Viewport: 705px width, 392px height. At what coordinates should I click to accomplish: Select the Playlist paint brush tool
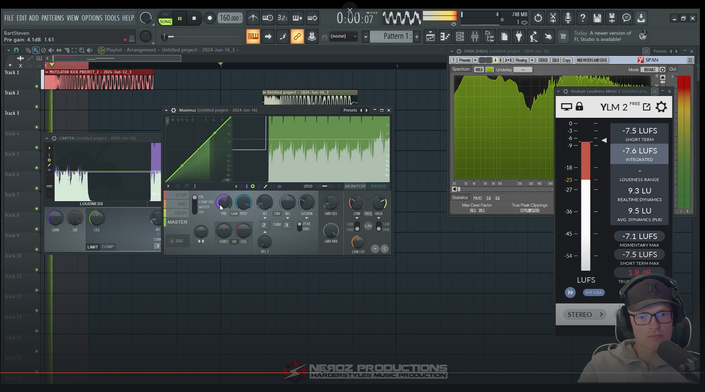pos(36,50)
